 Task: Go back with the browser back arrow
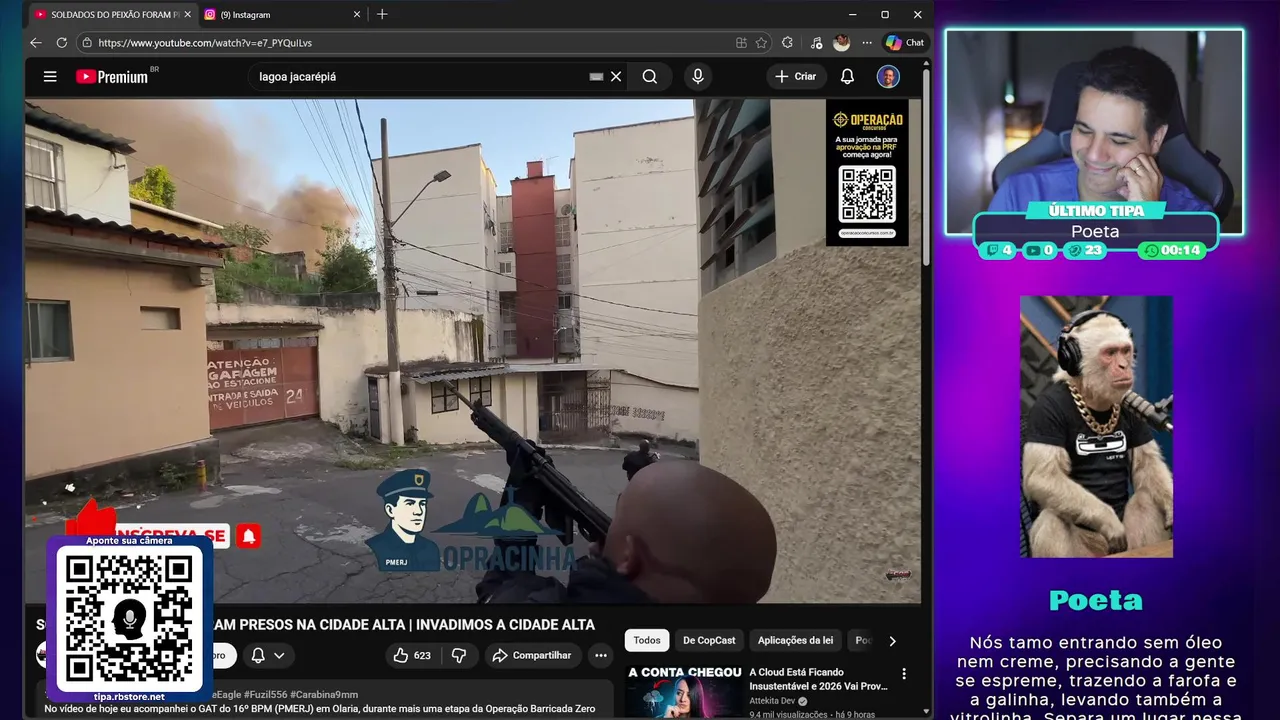pos(36,43)
